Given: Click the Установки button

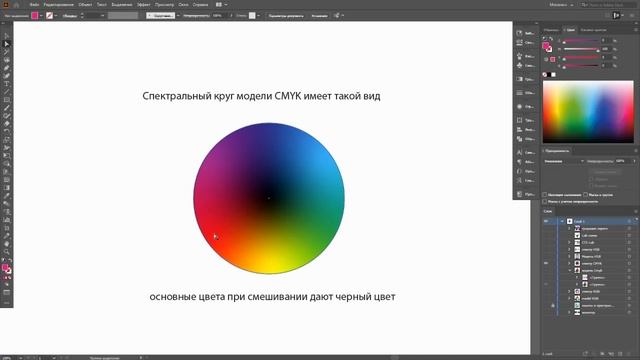Looking at the screenshot, I should (319, 16).
